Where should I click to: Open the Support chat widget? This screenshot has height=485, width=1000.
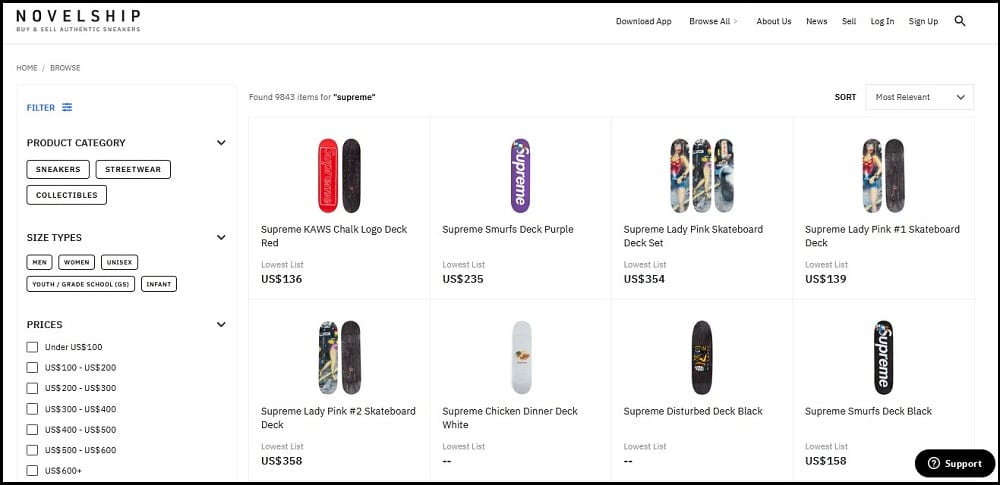click(955, 463)
